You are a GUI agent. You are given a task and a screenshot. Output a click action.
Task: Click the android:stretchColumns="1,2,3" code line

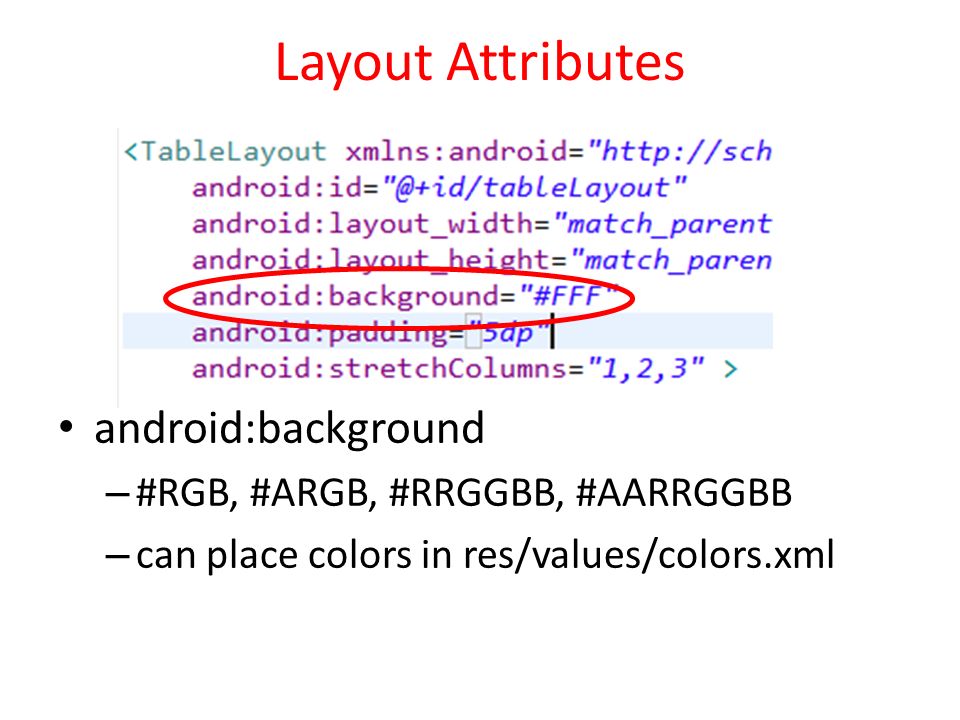click(x=448, y=369)
